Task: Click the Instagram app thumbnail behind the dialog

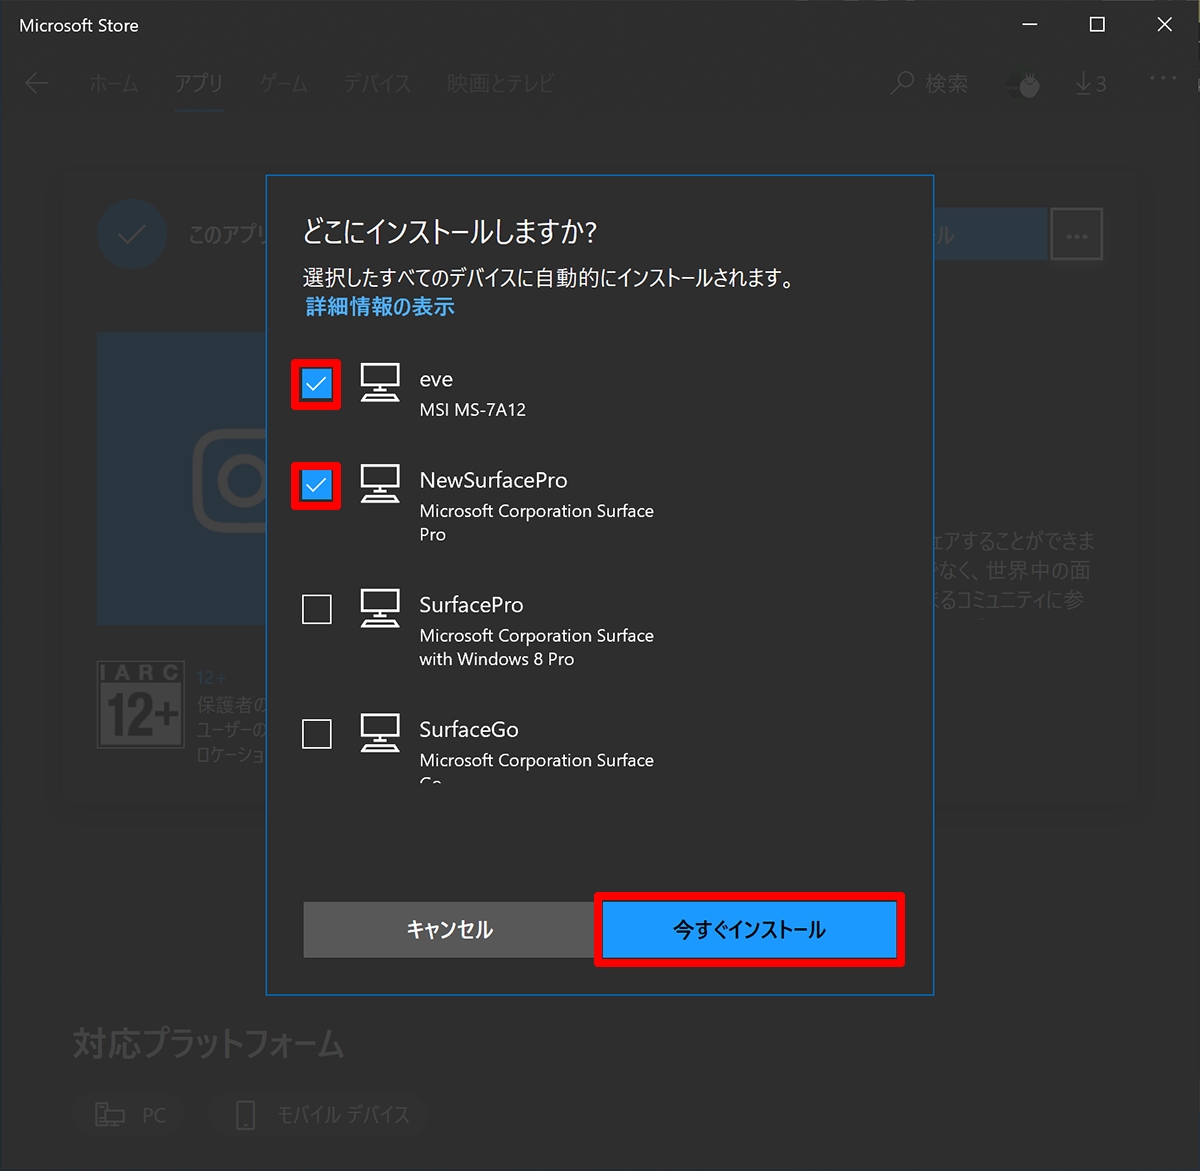Action: click(182, 480)
